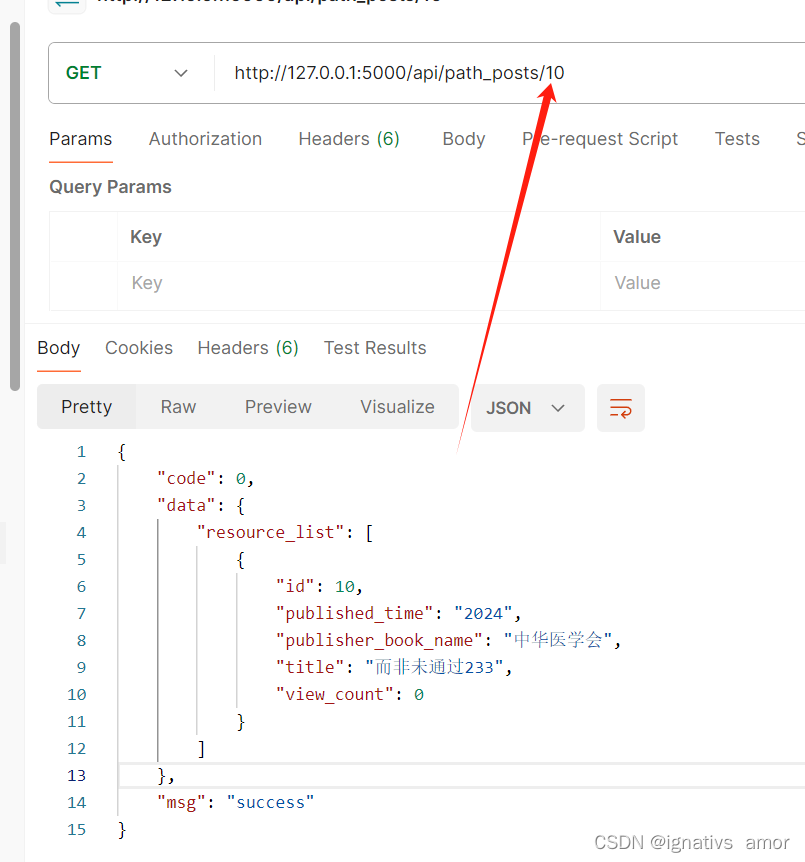The height and width of the screenshot is (862, 805).
Task: Open the request Headers (6) tab
Action: coord(349,139)
